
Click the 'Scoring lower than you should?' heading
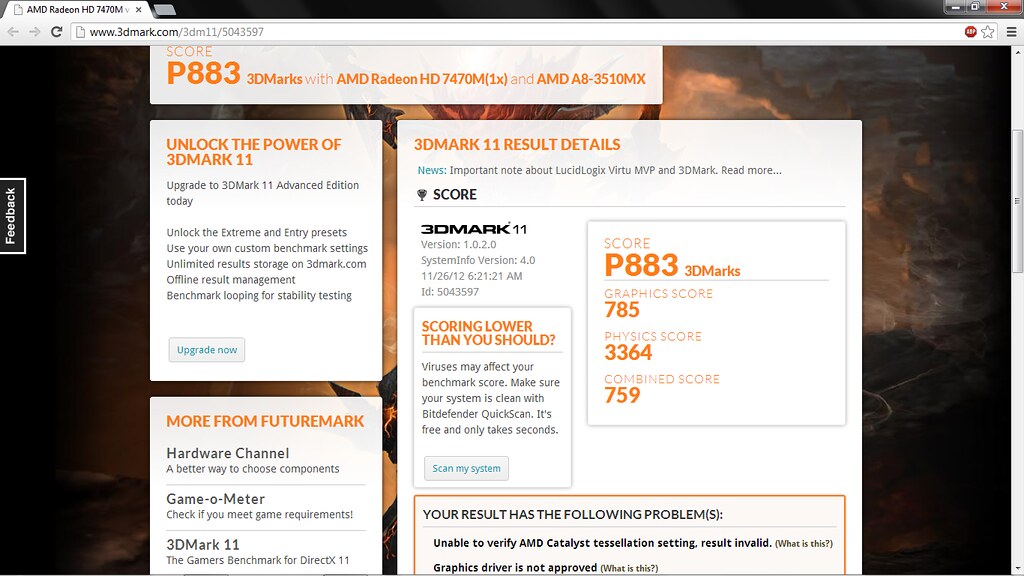coord(488,333)
